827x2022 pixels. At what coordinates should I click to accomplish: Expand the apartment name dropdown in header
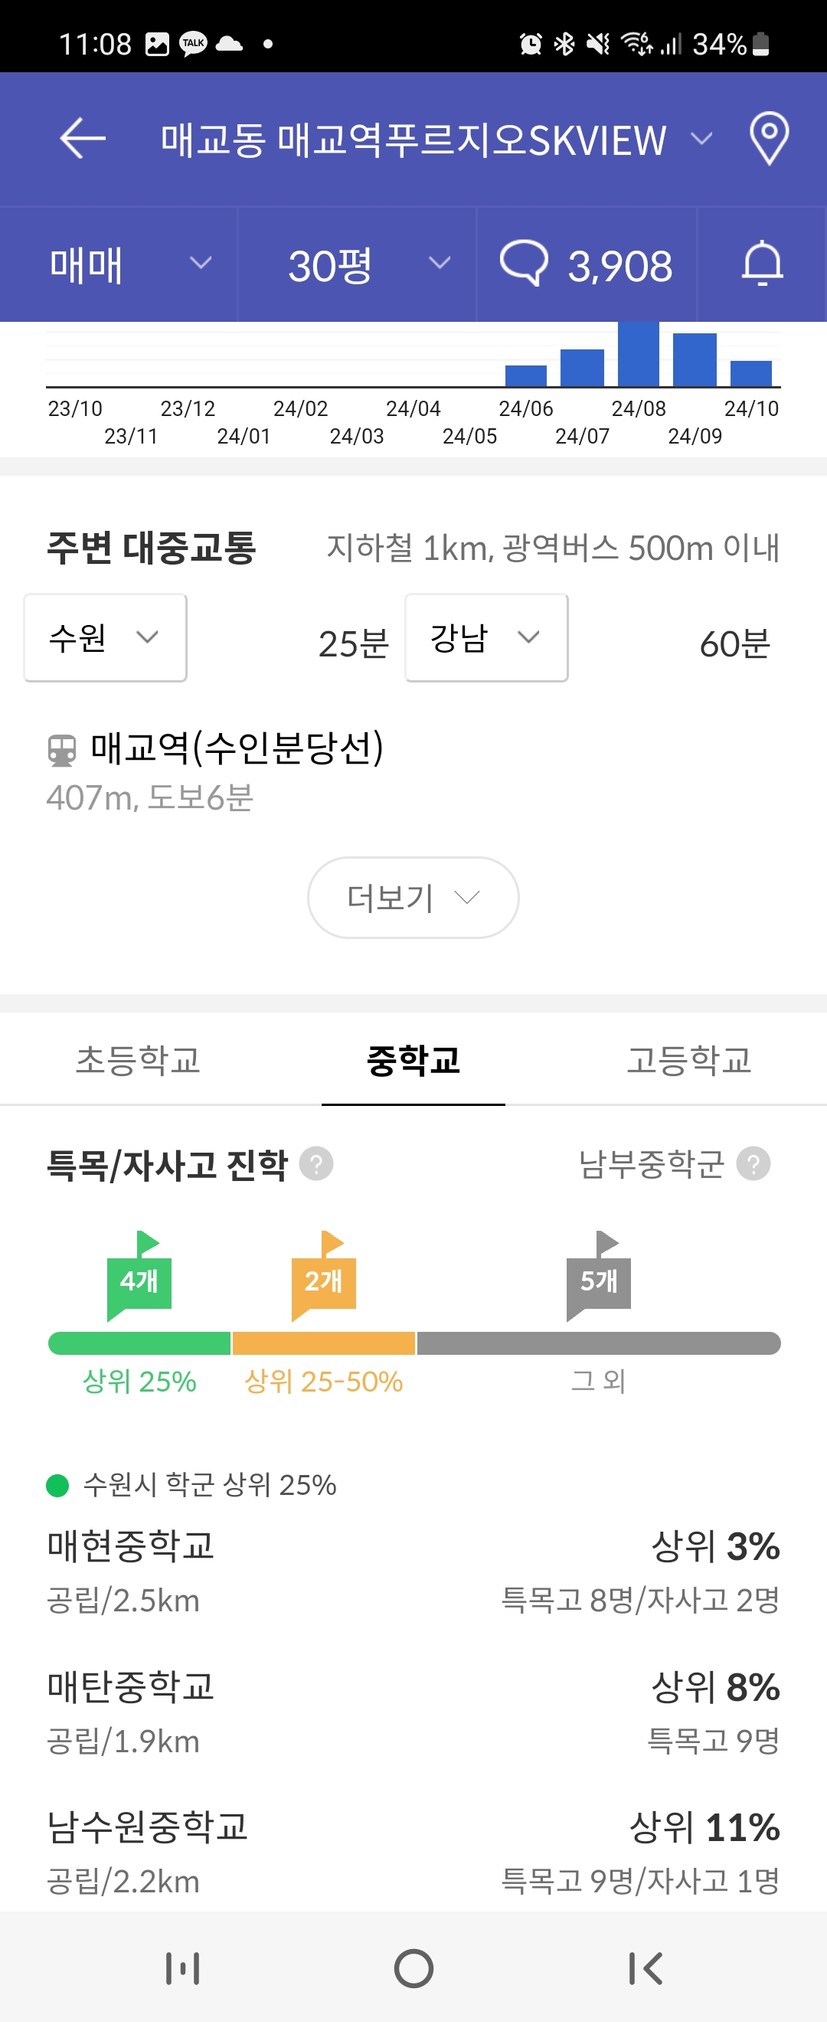point(702,139)
